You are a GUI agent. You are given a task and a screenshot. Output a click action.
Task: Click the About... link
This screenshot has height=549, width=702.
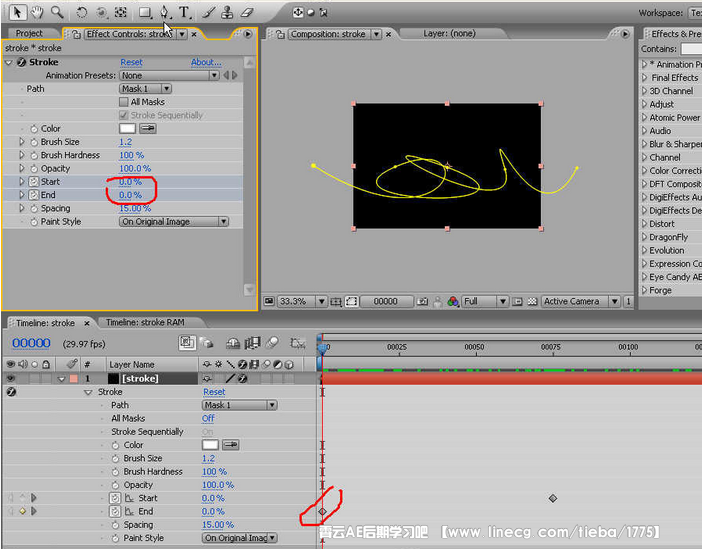(206, 62)
